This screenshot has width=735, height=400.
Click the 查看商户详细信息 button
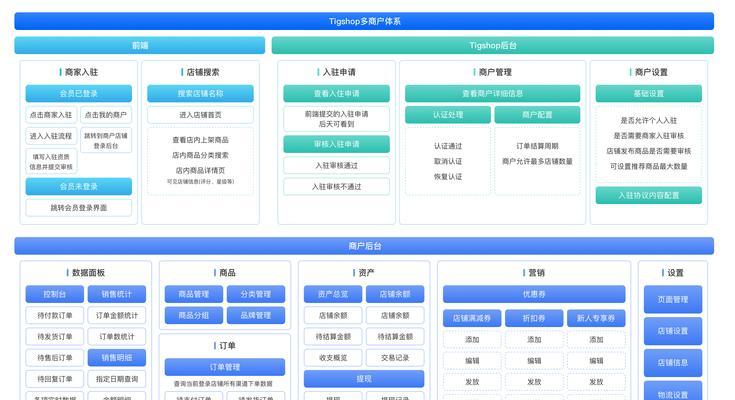pos(493,93)
